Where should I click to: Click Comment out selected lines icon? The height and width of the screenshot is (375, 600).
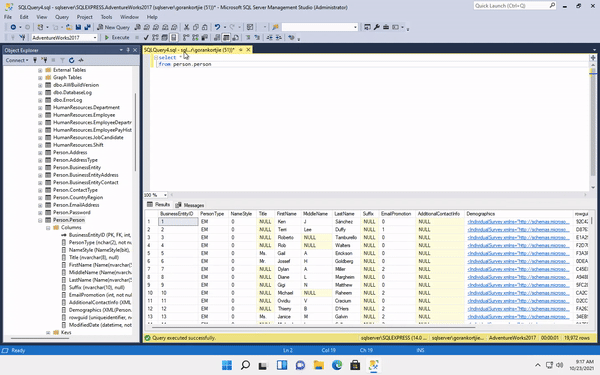point(248,38)
